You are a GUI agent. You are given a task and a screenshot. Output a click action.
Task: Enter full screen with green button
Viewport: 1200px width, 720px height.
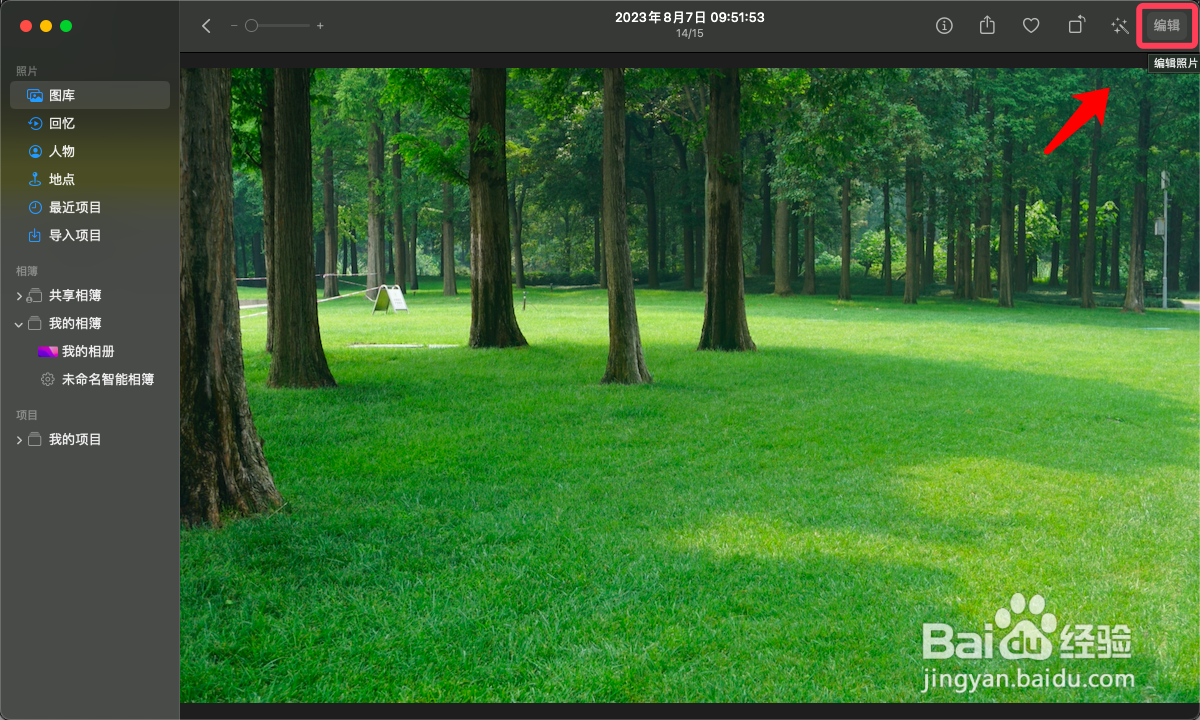click(66, 26)
